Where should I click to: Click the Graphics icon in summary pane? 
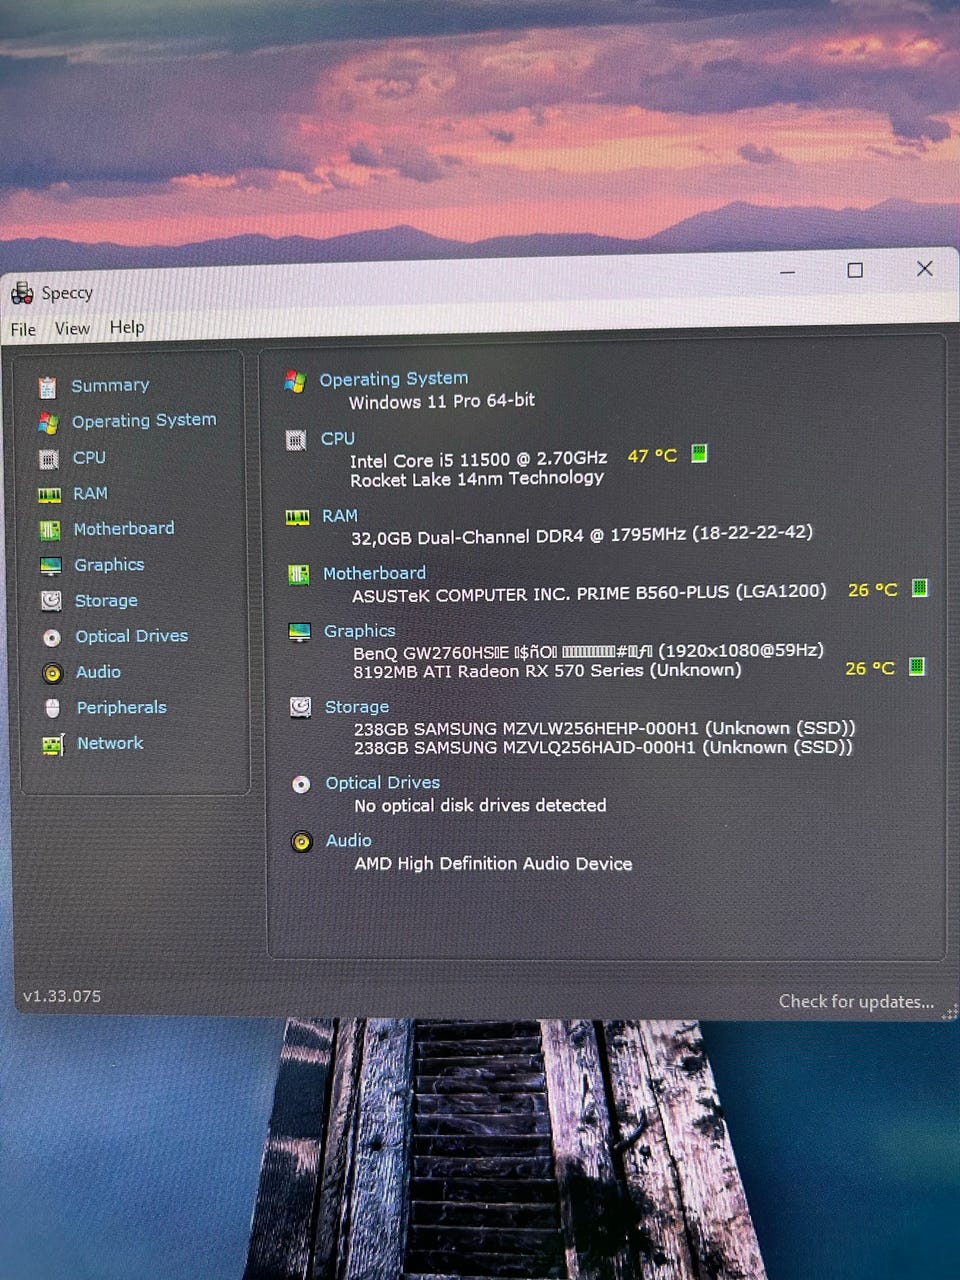point(299,632)
